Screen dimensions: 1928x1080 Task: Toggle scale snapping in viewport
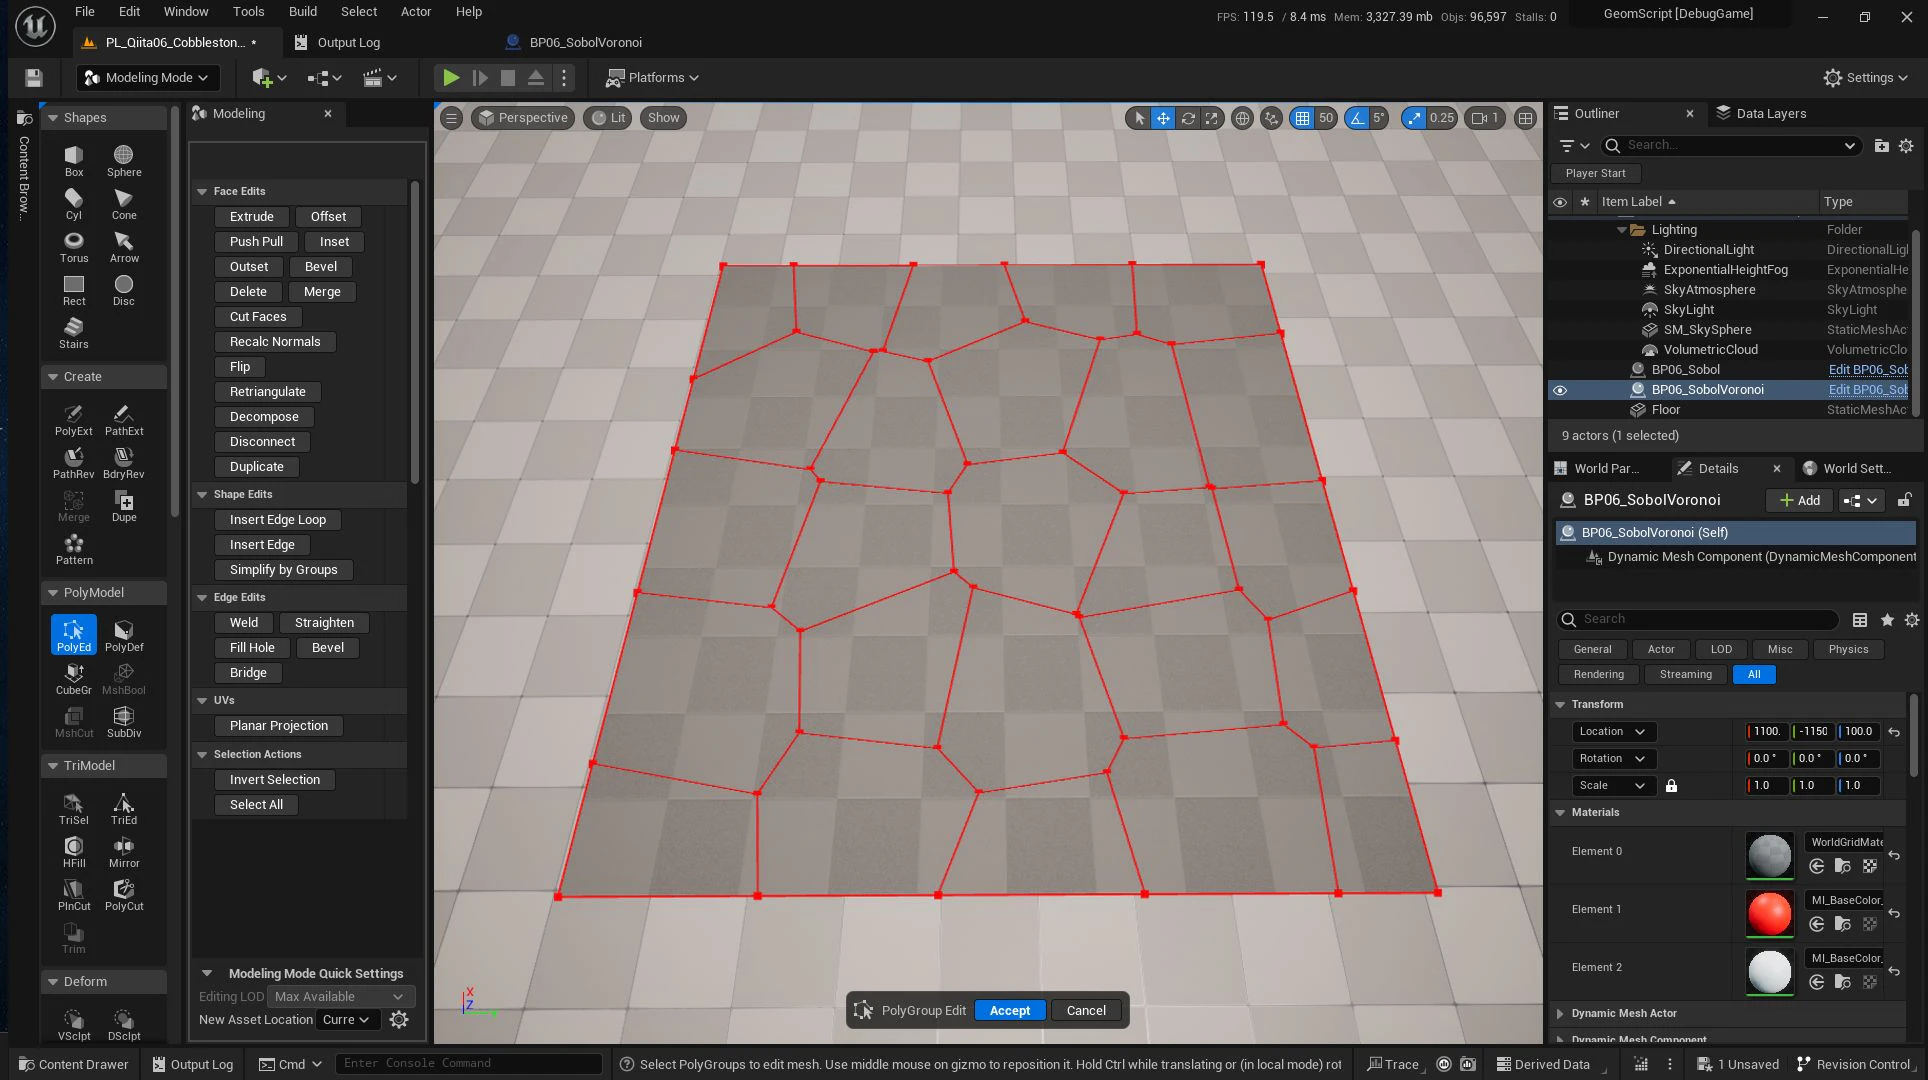pos(1413,118)
